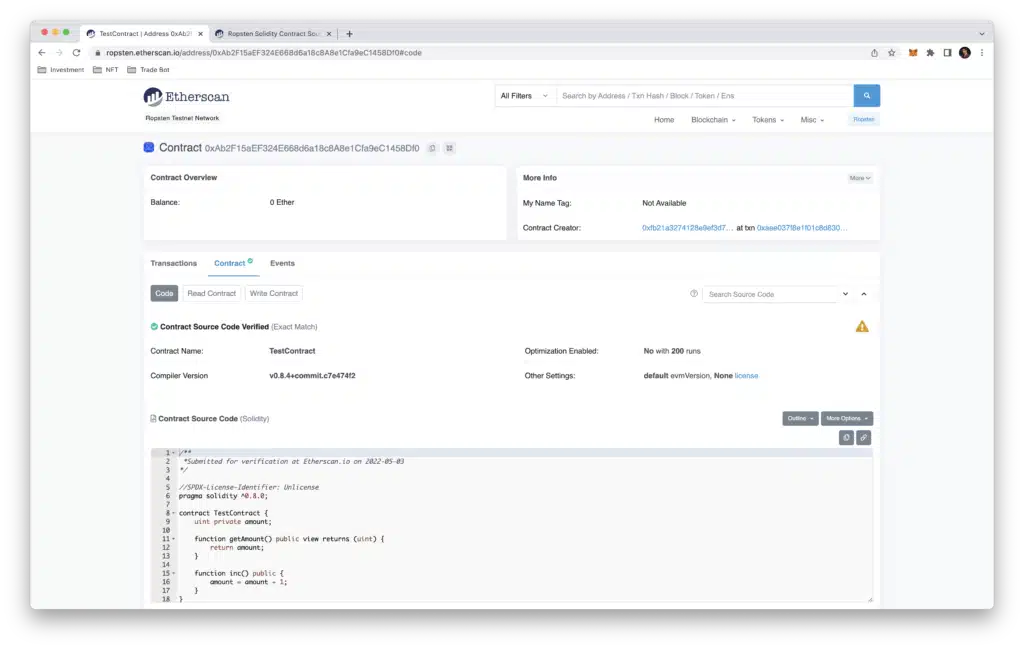Image resolution: width=1024 pixels, height=649 pixels.
Task: Open the All Filters dropdown
Action: 524,96
